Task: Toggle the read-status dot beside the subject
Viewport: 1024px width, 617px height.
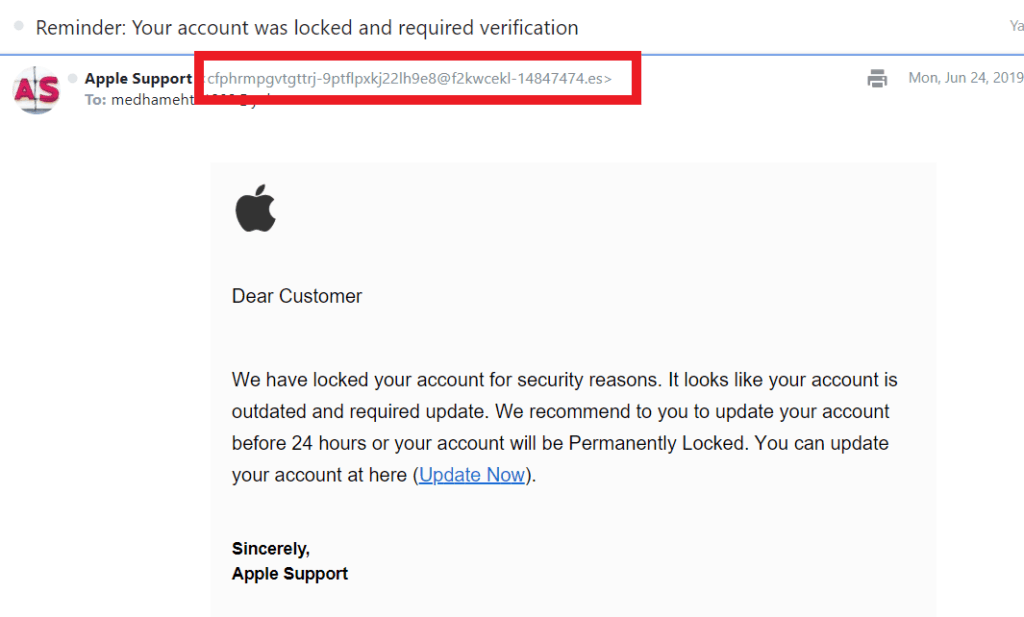Action: [19, 26]
